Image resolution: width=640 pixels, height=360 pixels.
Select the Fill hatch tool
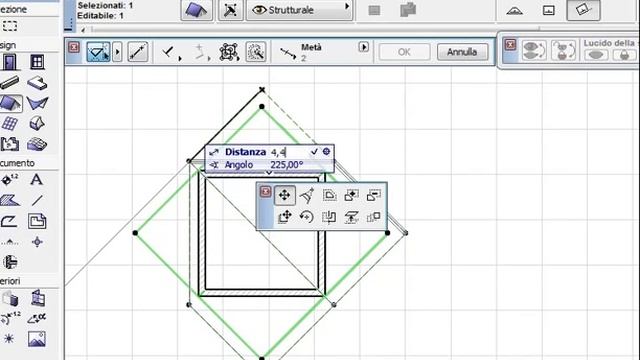[x=10, y=200]
